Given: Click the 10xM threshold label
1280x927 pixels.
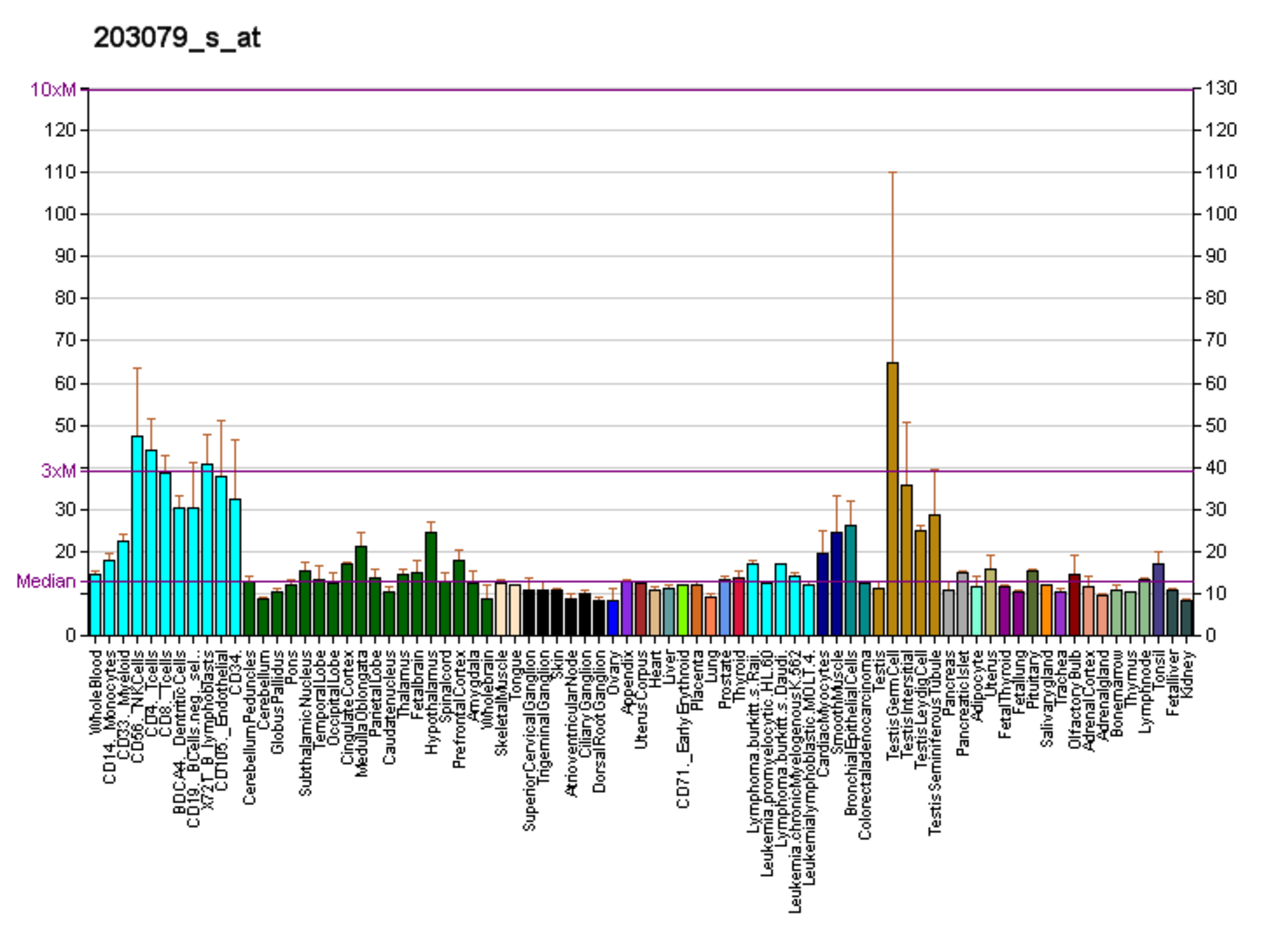Looking at the screenshot, I should pyautogui.click(x=53, y=89).
